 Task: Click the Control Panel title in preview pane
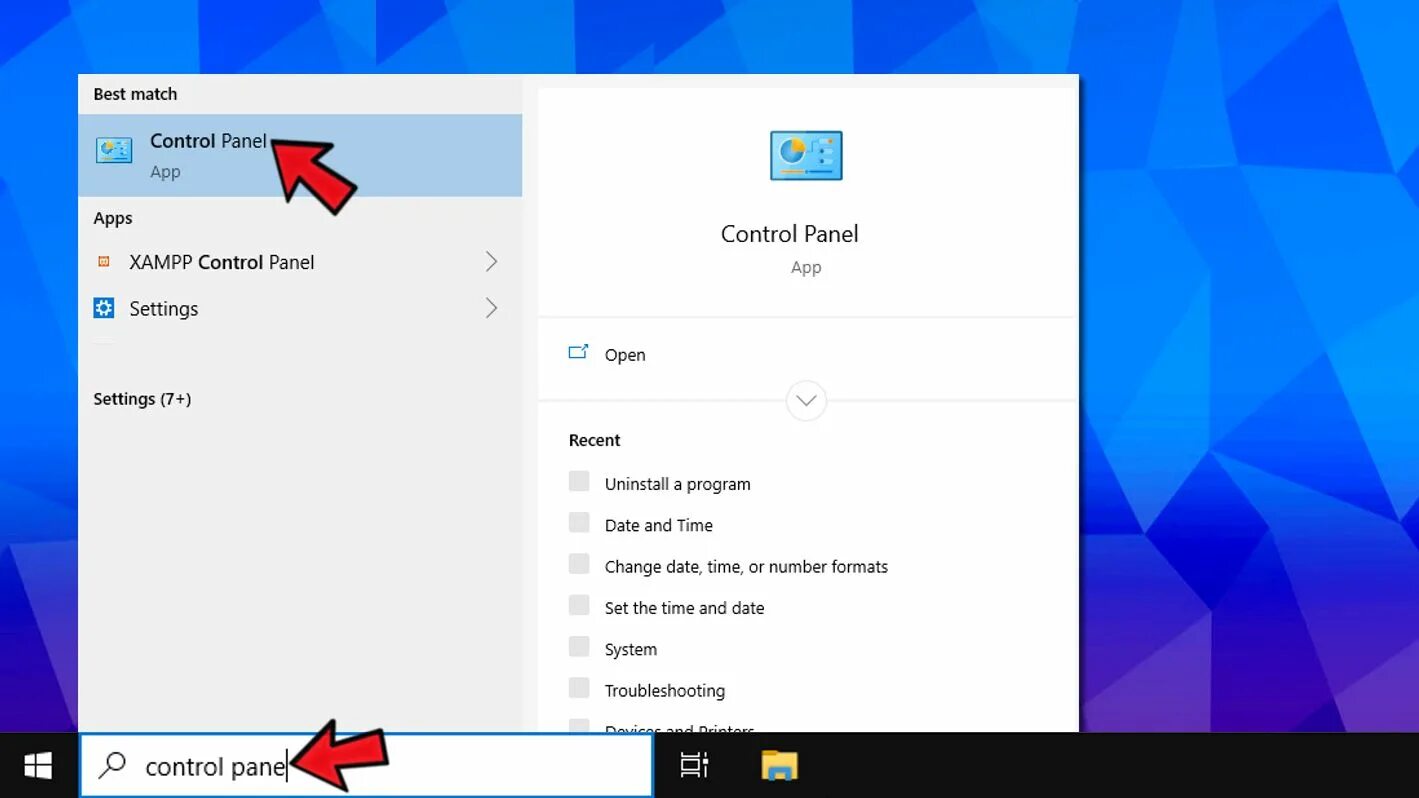(x=790, y=234)
